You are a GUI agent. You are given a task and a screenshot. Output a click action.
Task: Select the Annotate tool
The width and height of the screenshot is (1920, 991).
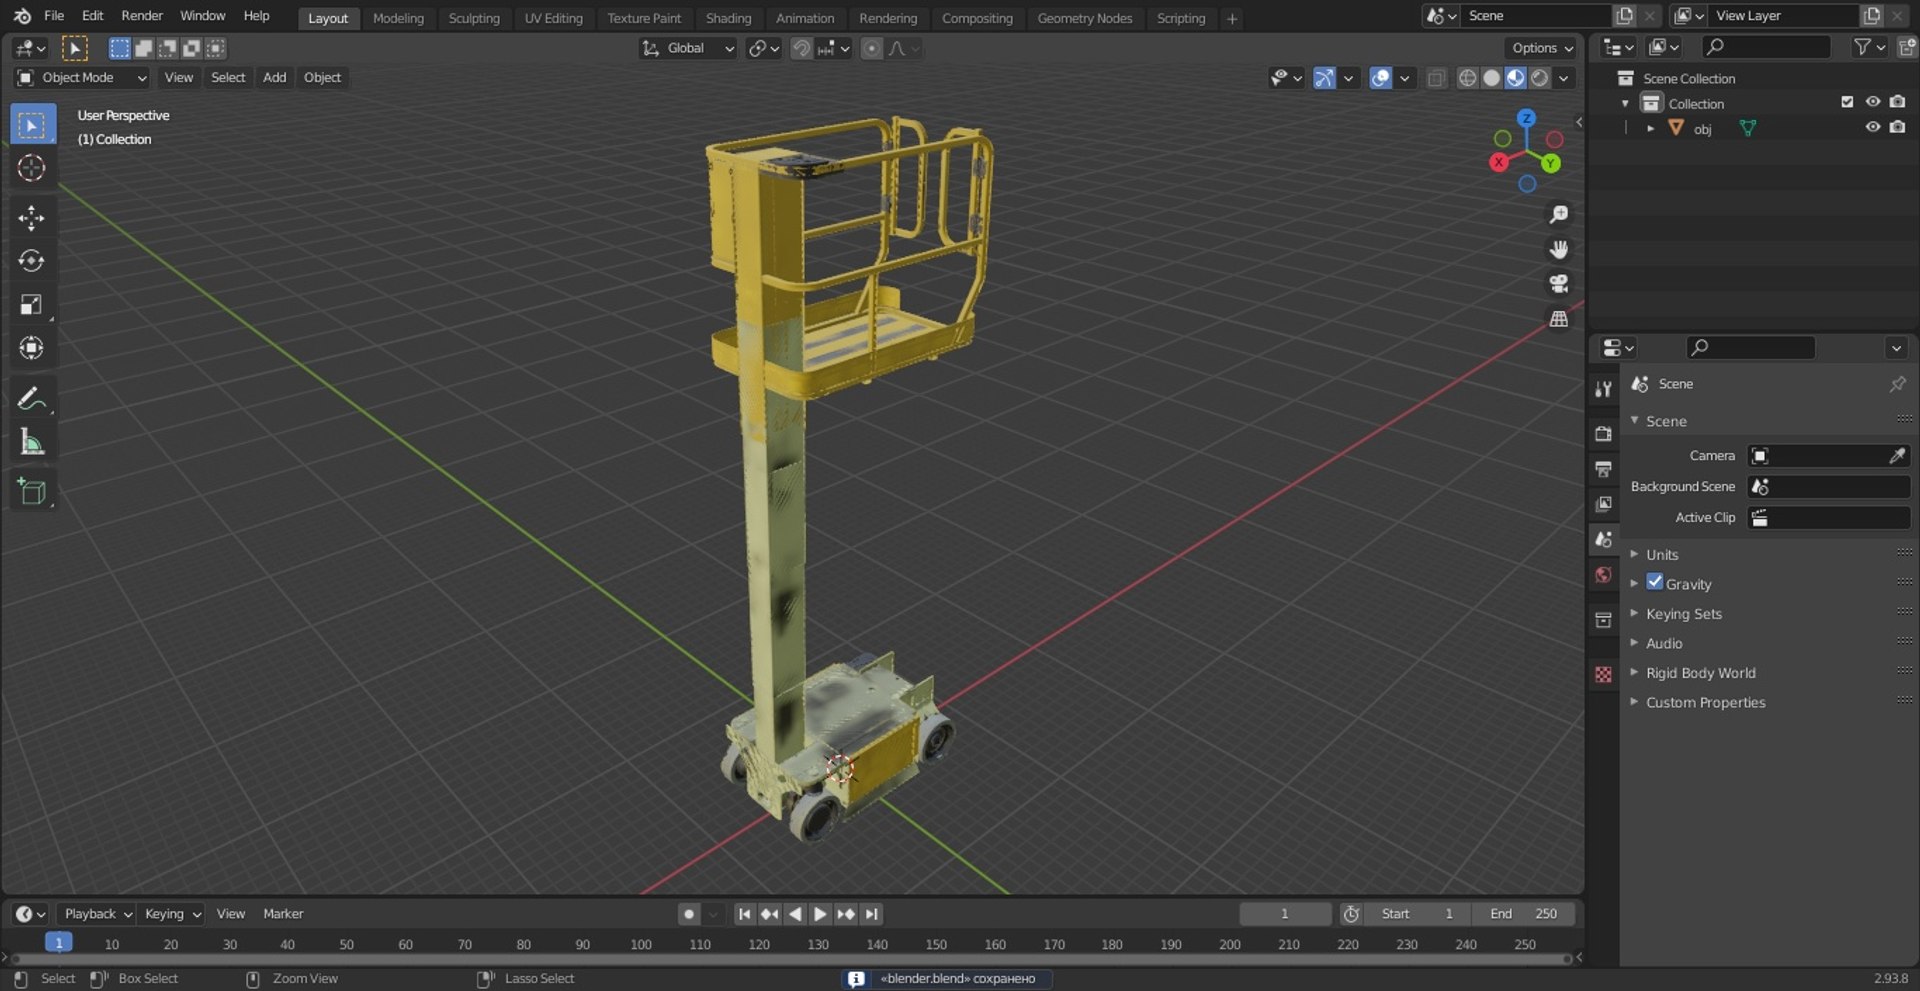coord(32,398)
